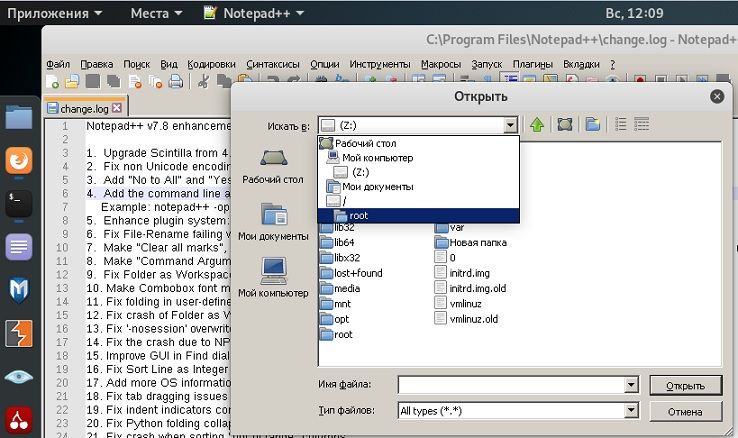Select the root folder in file list
Screen dimensions: 738x438
(337, 334)
